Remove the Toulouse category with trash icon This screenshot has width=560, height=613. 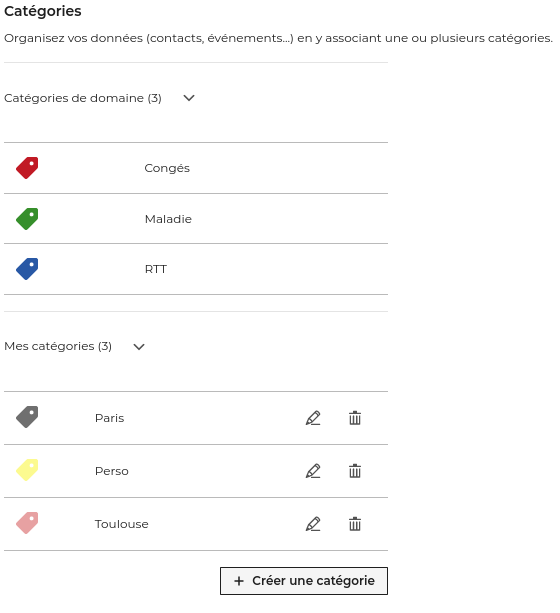pos(355,524)
